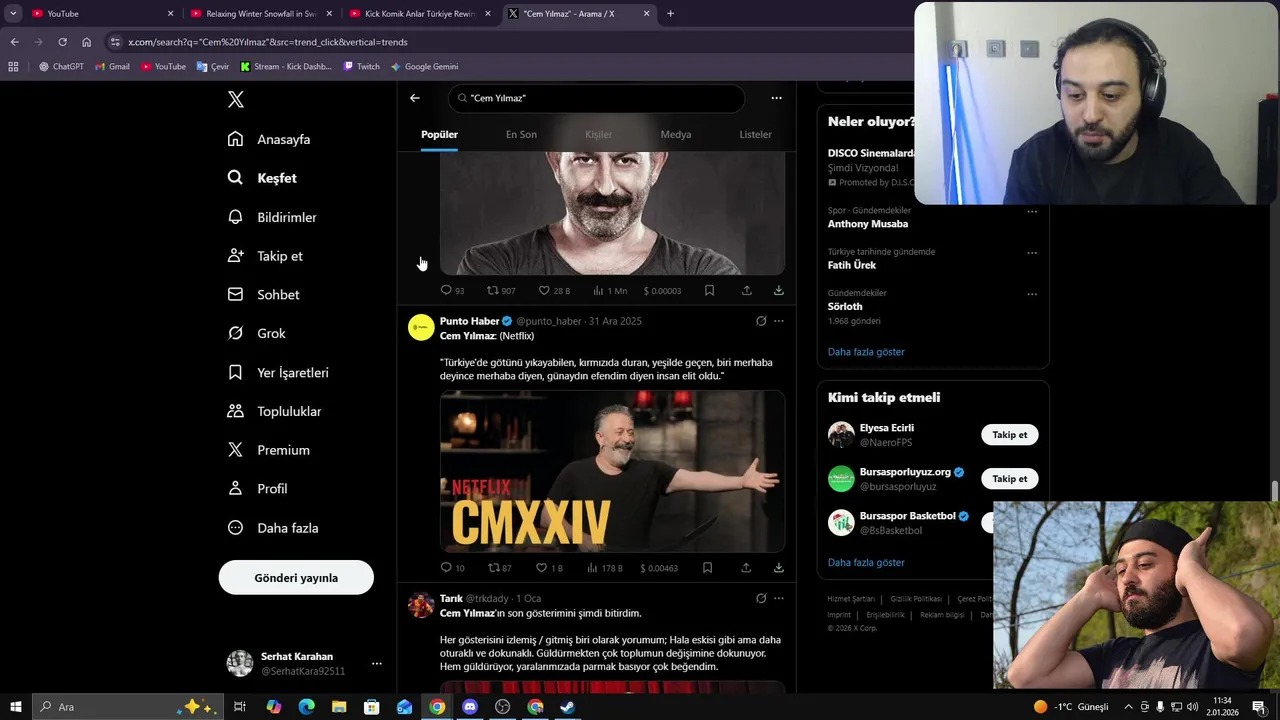Open Punto Haber profile name link

(469, 321)
